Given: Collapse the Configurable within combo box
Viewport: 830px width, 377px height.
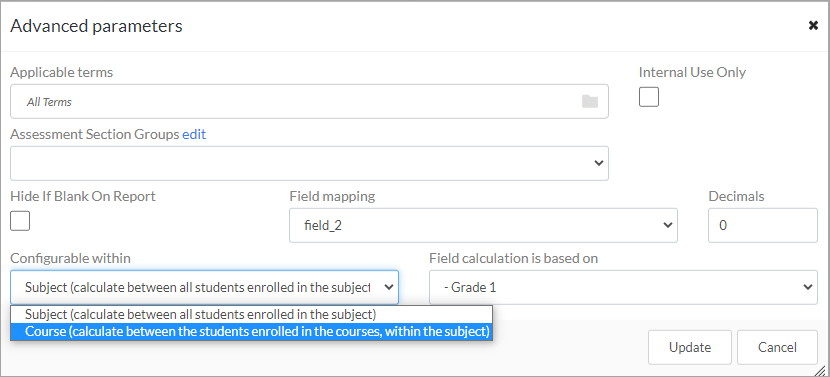Looking at the screenshot, I should tap(204, 287).
